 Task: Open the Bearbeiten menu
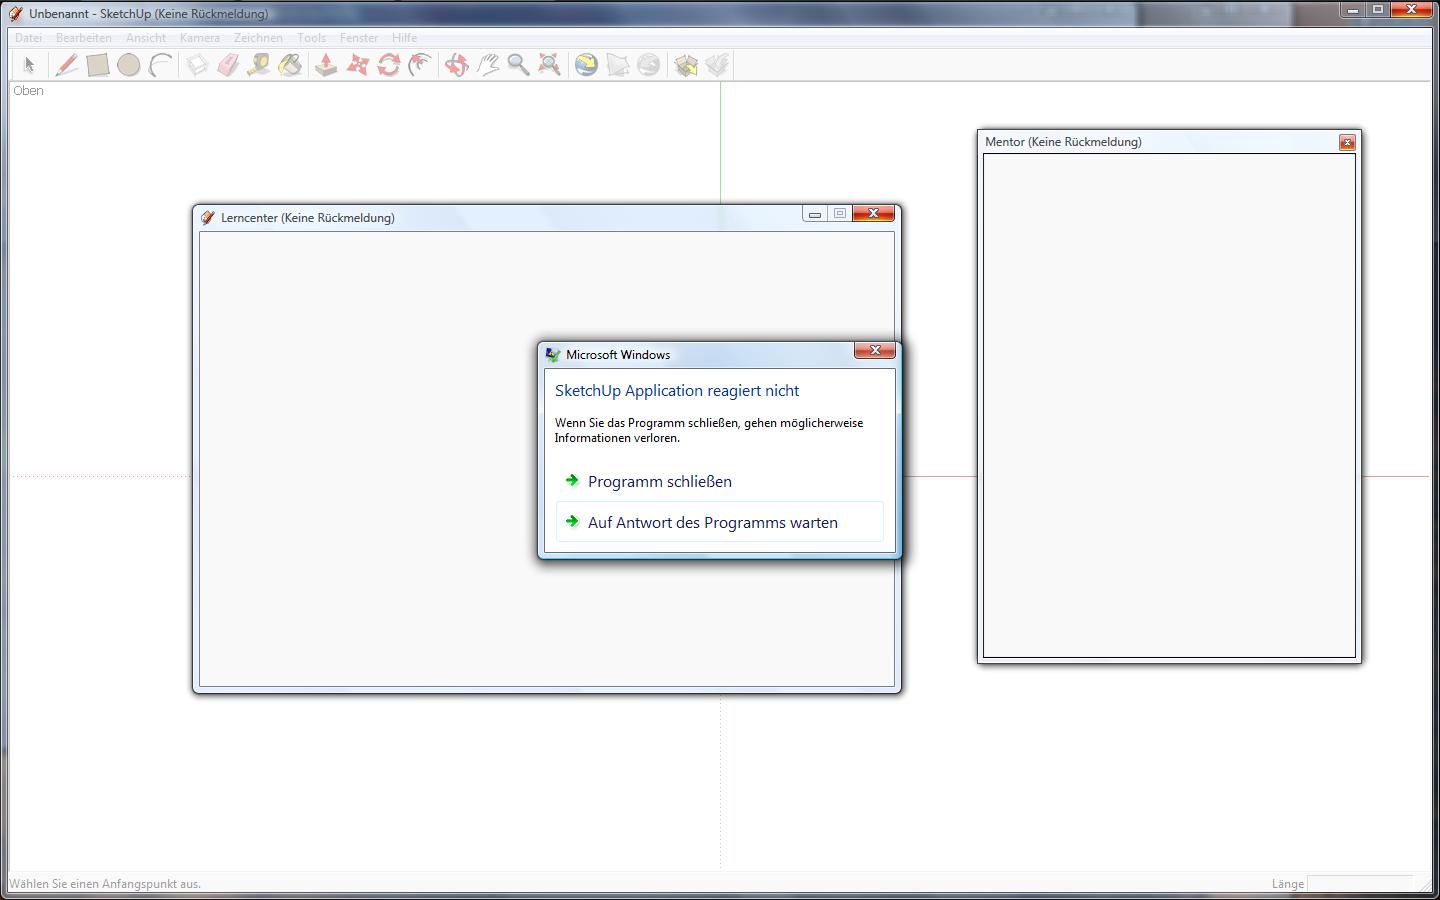click(x=84, y=38)
